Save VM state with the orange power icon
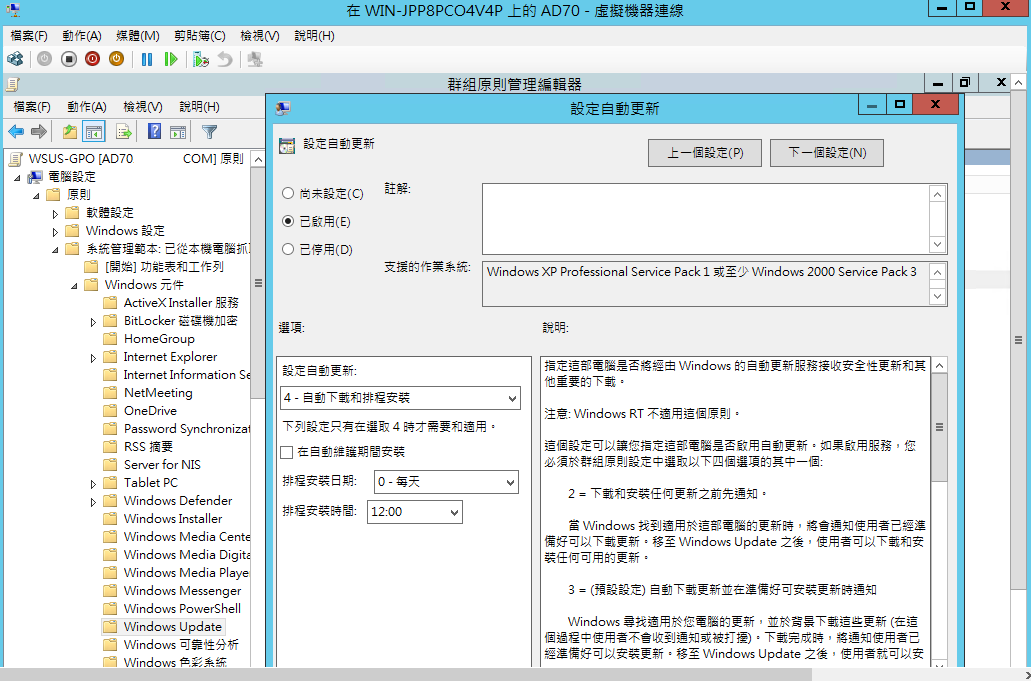 116,59
